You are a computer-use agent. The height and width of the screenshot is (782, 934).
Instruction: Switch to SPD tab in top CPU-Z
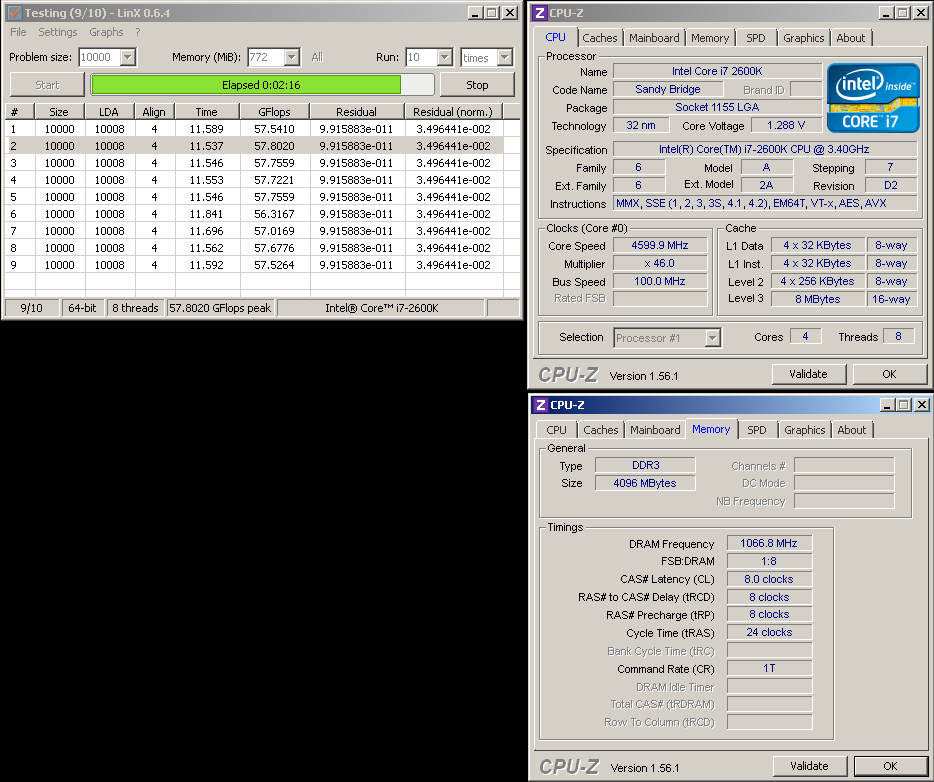(x=756, y=38)
